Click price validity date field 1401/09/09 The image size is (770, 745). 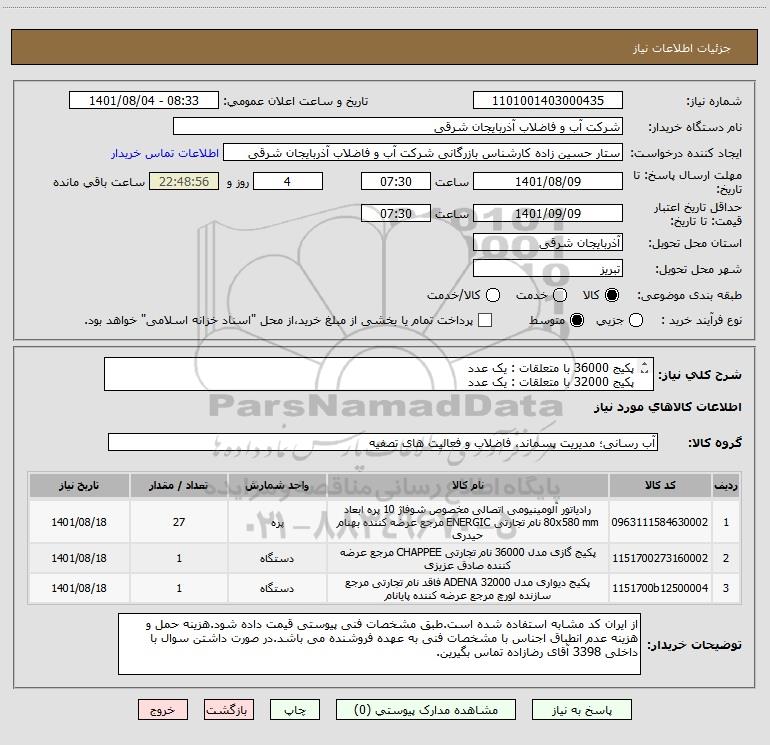[x=548, y=213]
